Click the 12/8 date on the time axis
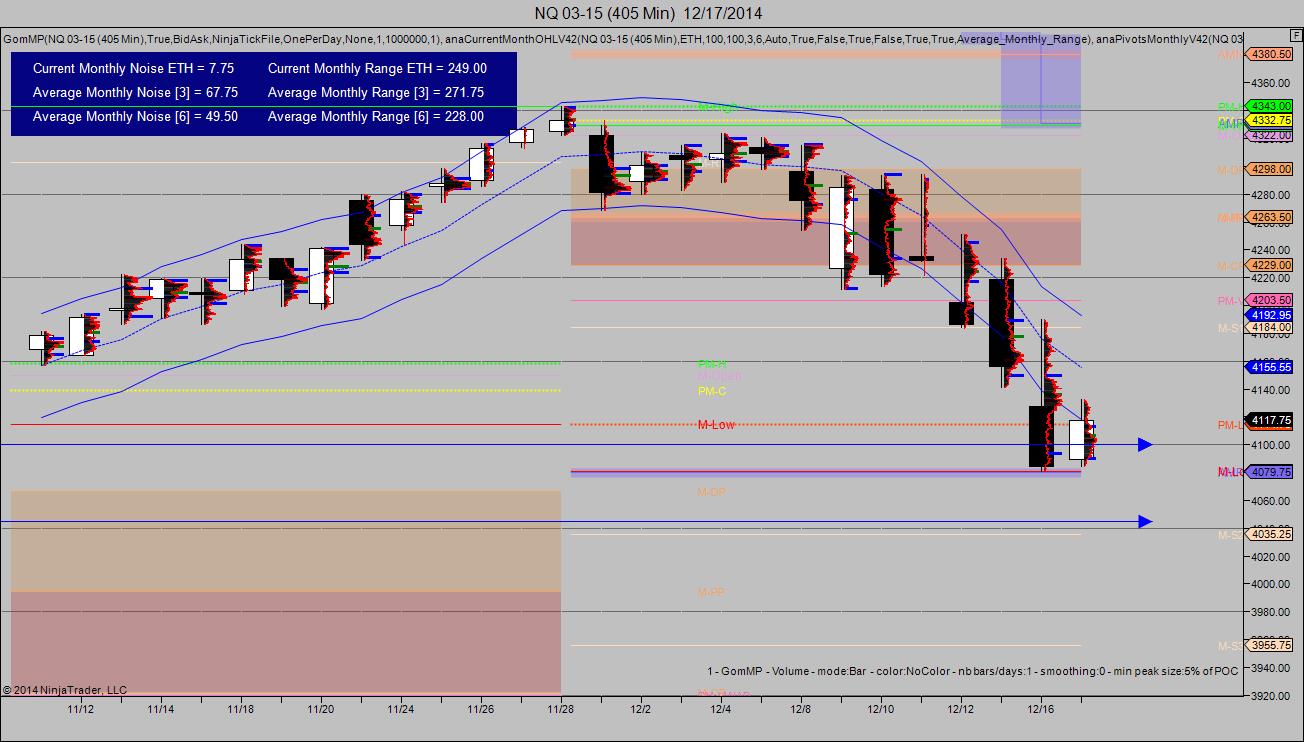The image size is (1304, 742). pyautogui.click(x=801, y=709)
